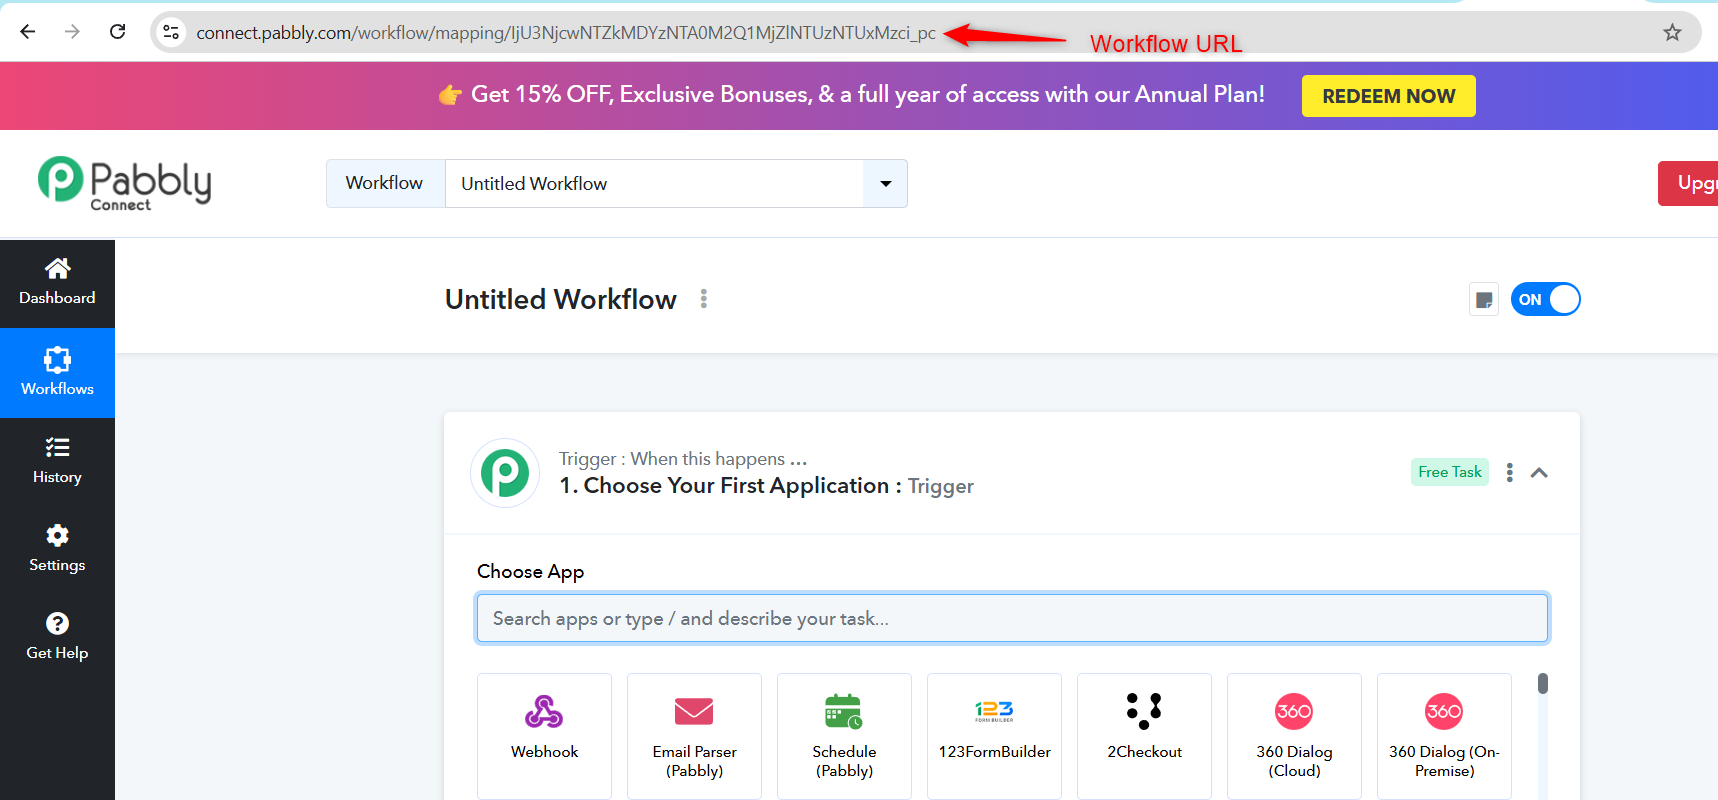Open History in the sidebar
The width and height of the screenshot is (1718, 800).
pos(57,461)
